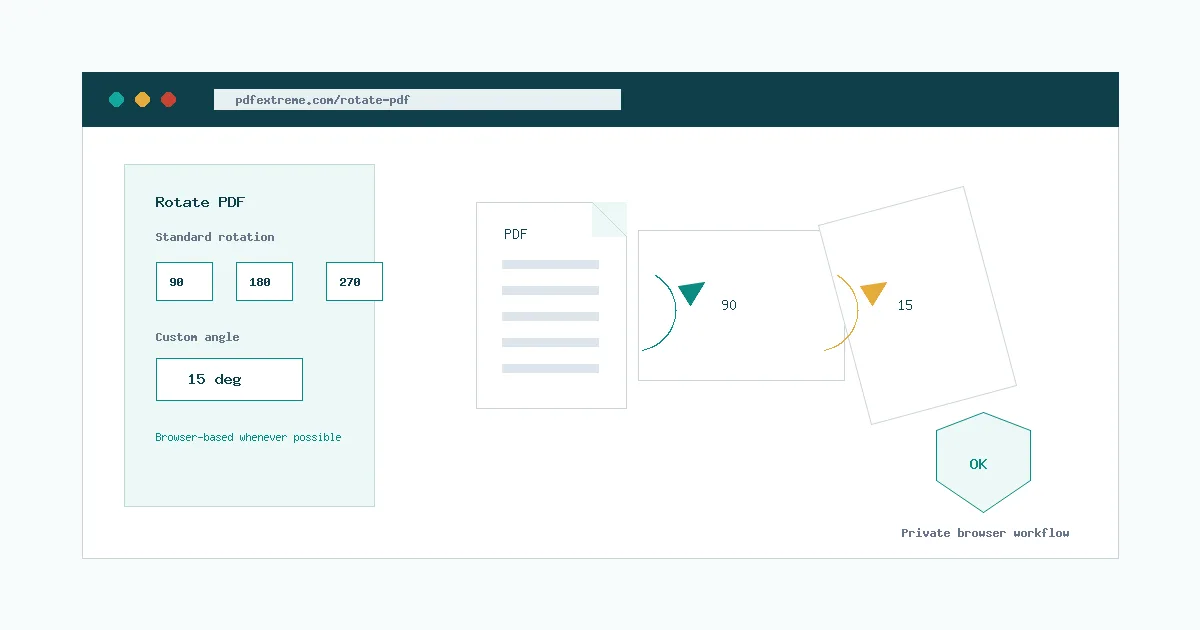The image size is (1200, 630).
Task: Select the 180 degree rotation option
Action: pyautogui.click(x=264, y=282)
